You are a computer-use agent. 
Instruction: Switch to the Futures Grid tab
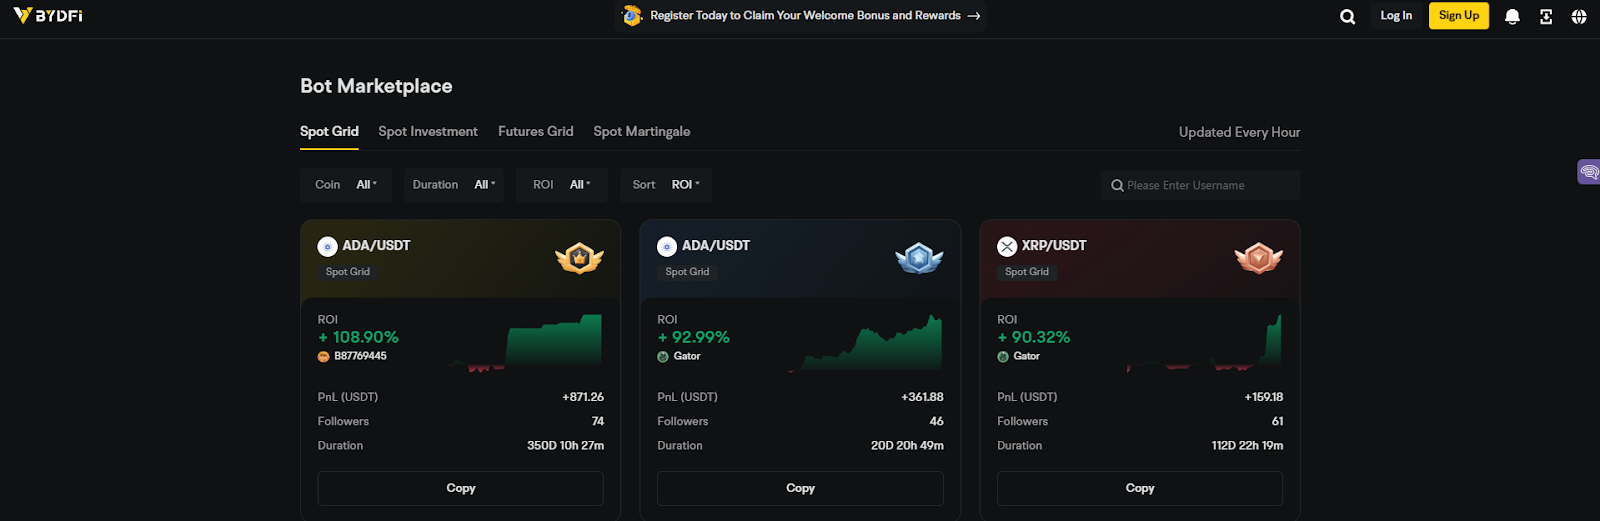click(536, 132)
